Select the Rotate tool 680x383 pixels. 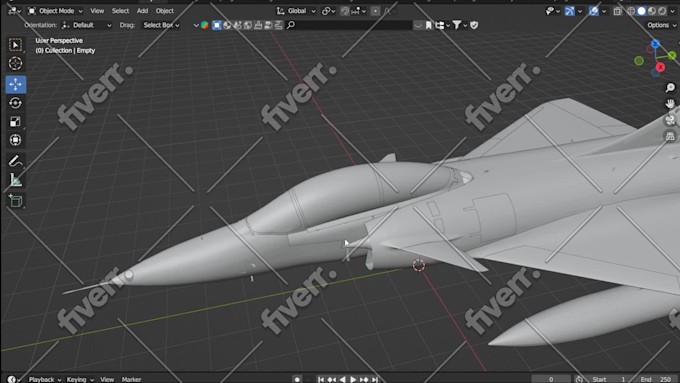[16, 103]
